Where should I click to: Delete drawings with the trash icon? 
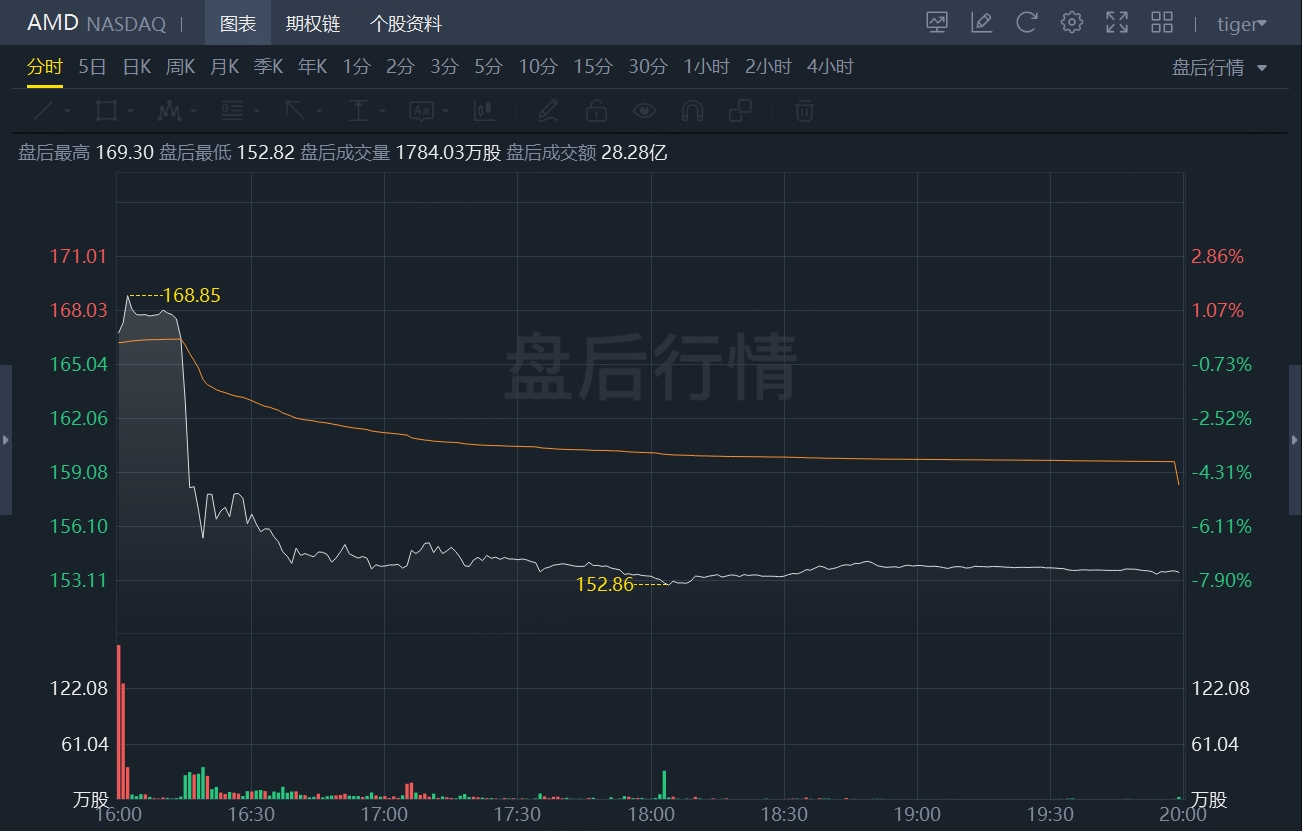(x=804, y=110)
